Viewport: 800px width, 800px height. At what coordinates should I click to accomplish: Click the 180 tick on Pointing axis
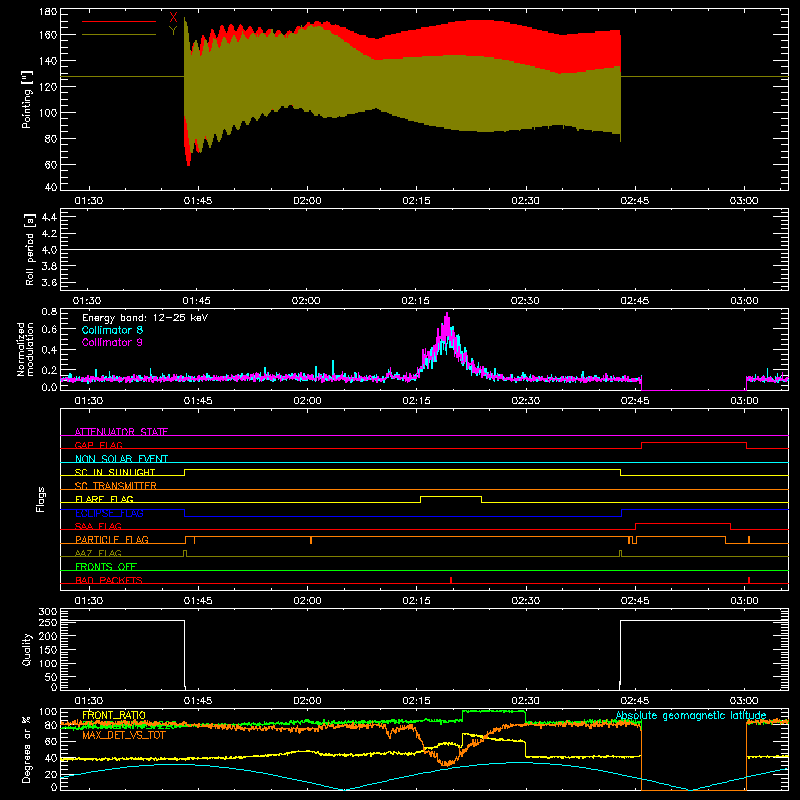click(48, 12)
